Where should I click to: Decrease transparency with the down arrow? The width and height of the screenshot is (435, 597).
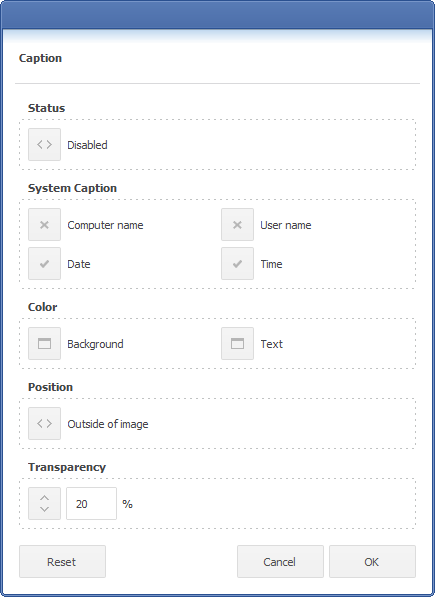coord(44,509)
